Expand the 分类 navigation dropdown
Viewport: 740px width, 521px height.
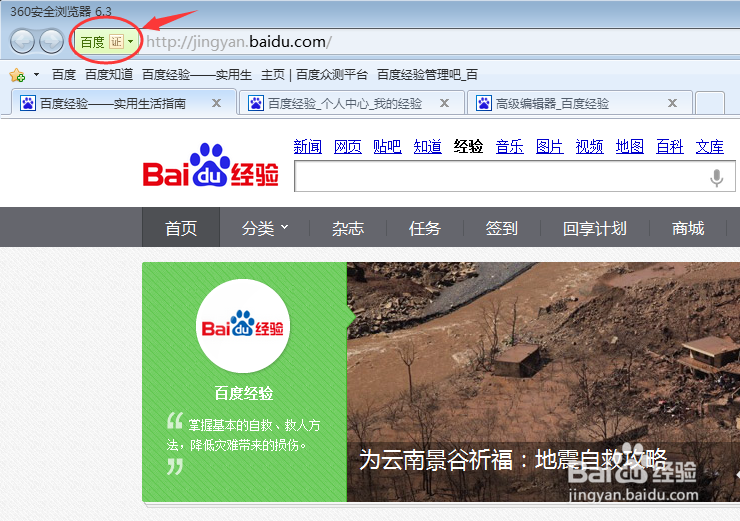(265, 228)
